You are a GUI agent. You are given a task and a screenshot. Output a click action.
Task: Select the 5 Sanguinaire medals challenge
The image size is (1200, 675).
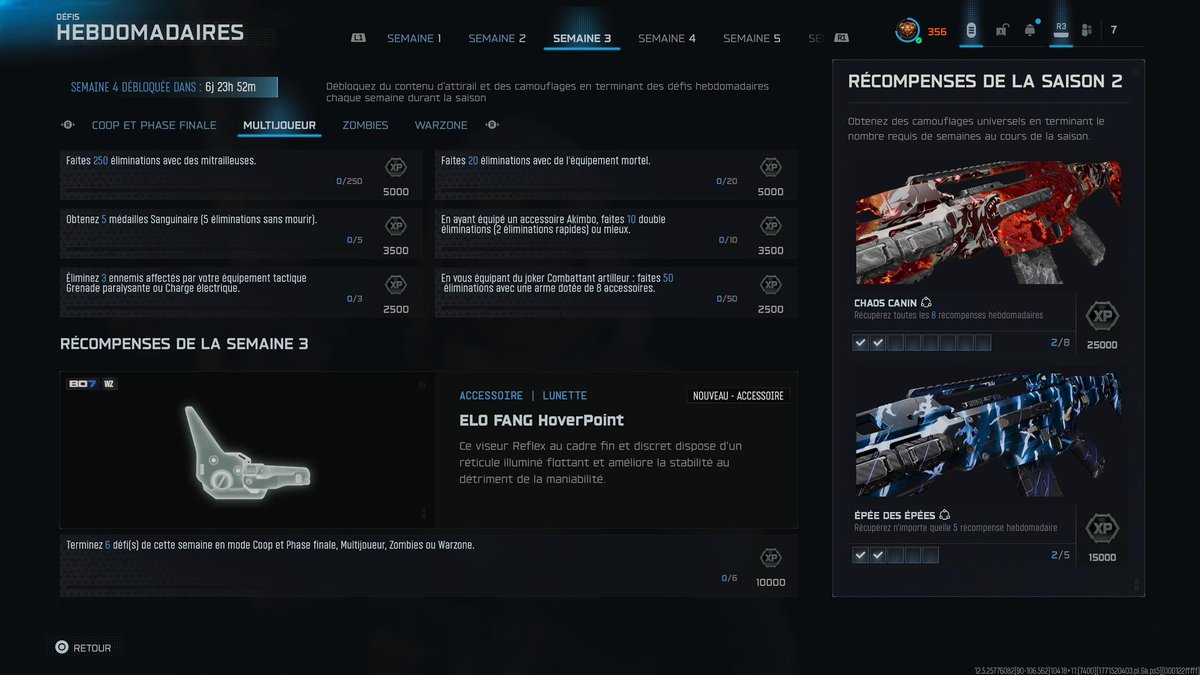[240, 233]
